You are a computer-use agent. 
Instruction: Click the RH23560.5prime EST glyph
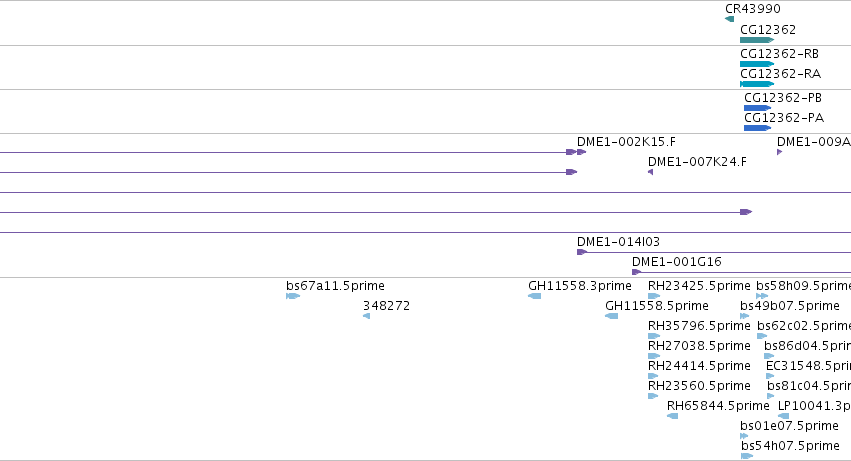[653, 396]
